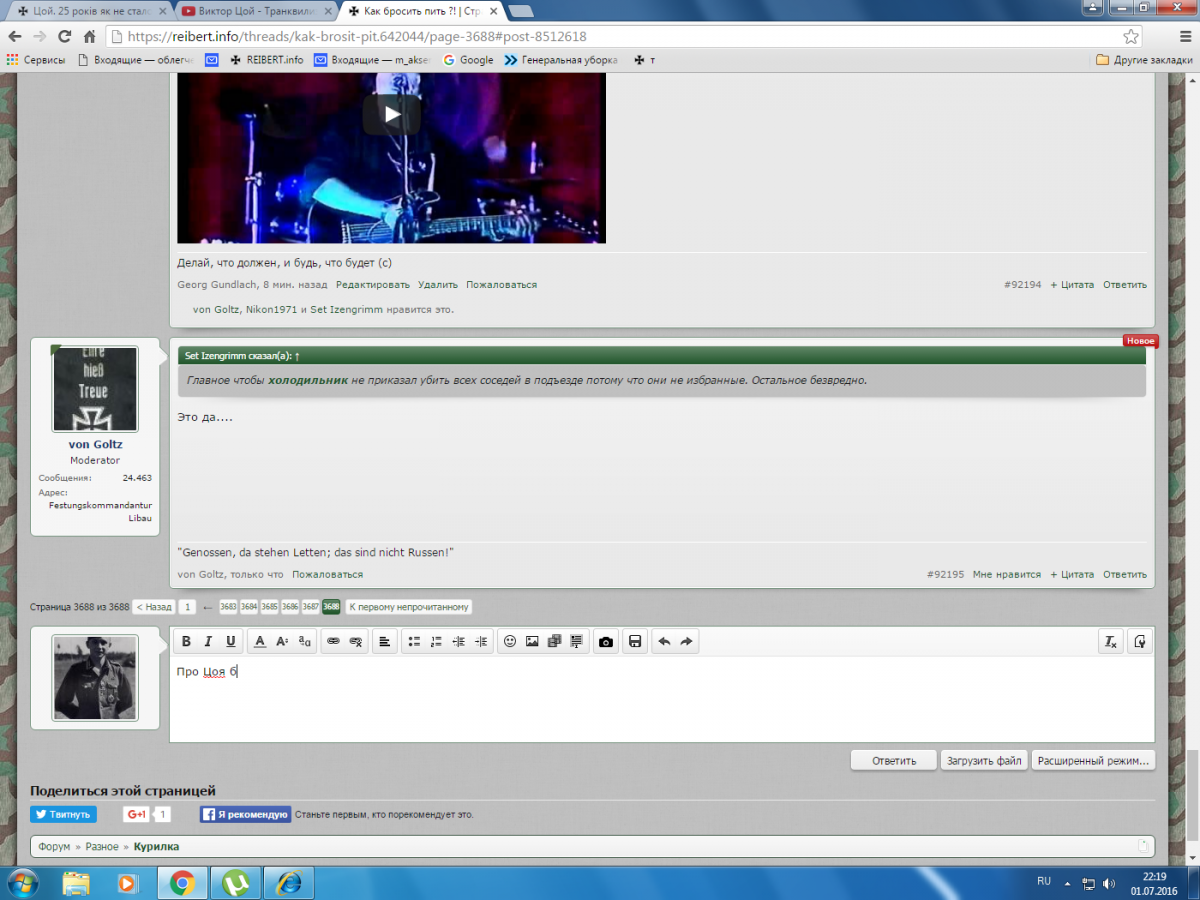The height and width of the screenshot is (900, 1200).
Task: Click the insert image icon
Action: click(532, 642)
